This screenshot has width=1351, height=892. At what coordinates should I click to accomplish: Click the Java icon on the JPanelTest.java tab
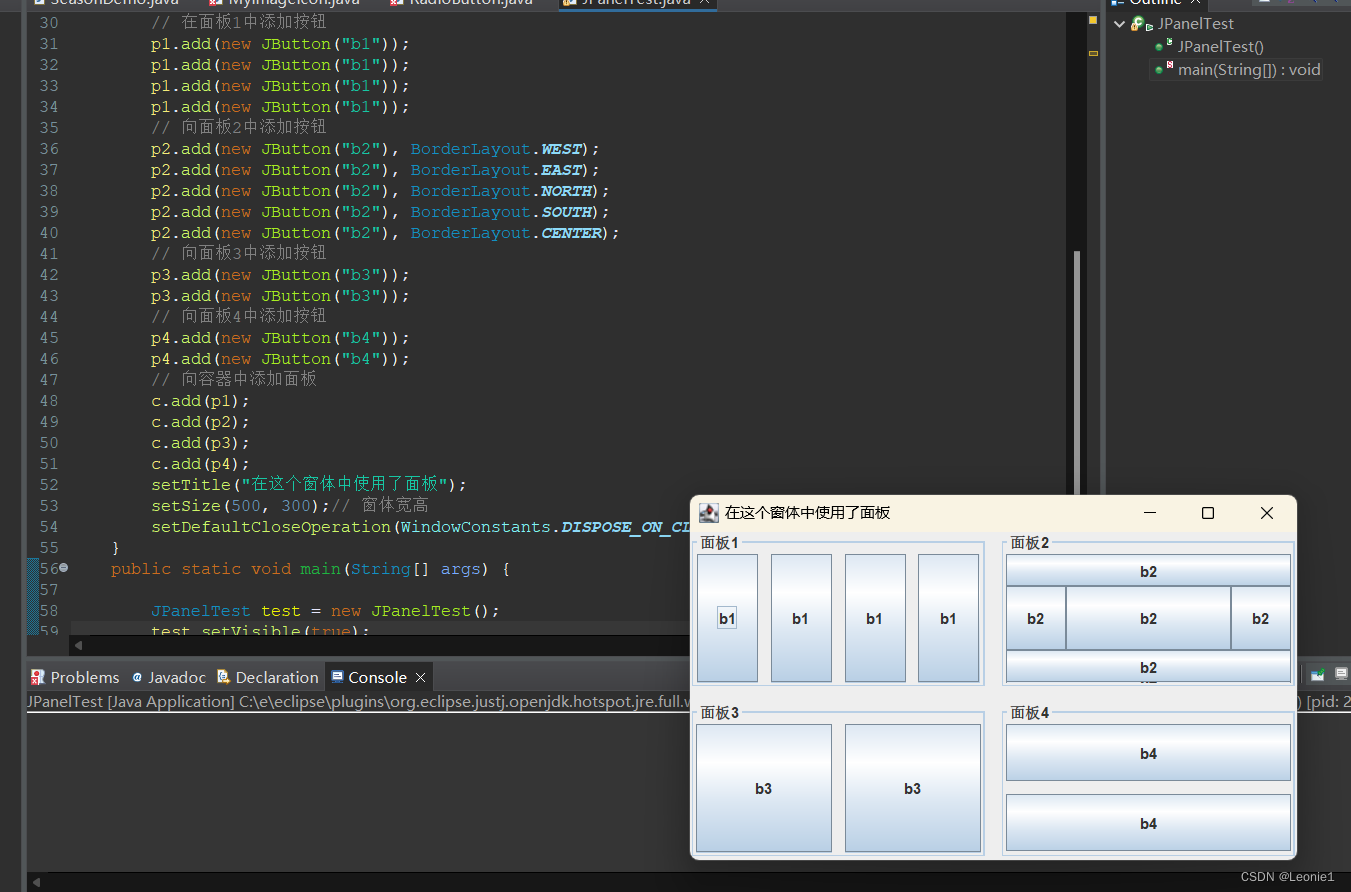click(x=568, y=3)
